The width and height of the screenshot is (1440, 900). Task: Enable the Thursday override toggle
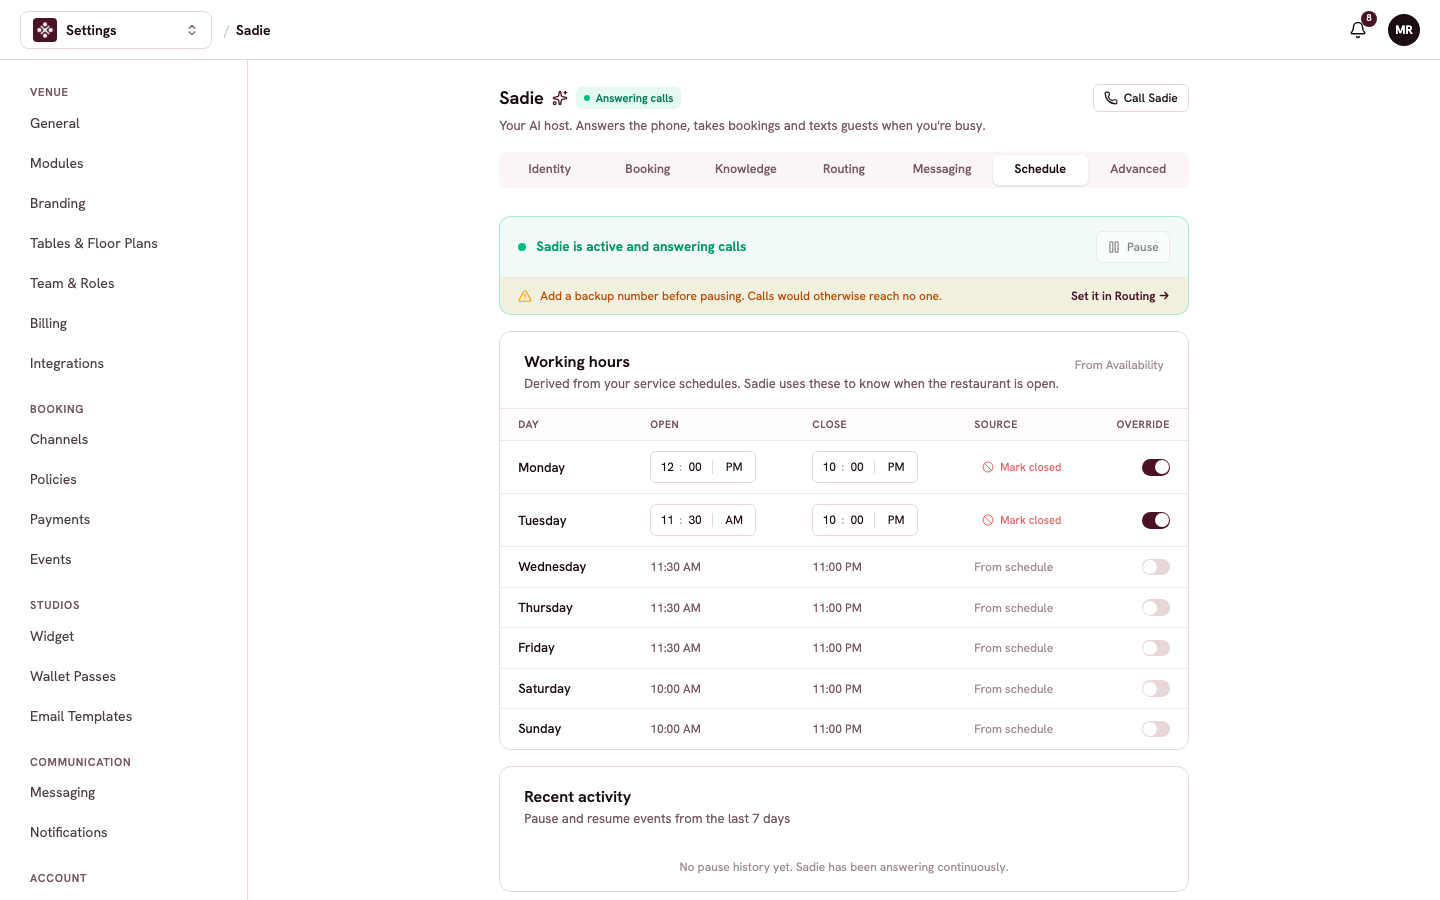tap(1156, 608)
